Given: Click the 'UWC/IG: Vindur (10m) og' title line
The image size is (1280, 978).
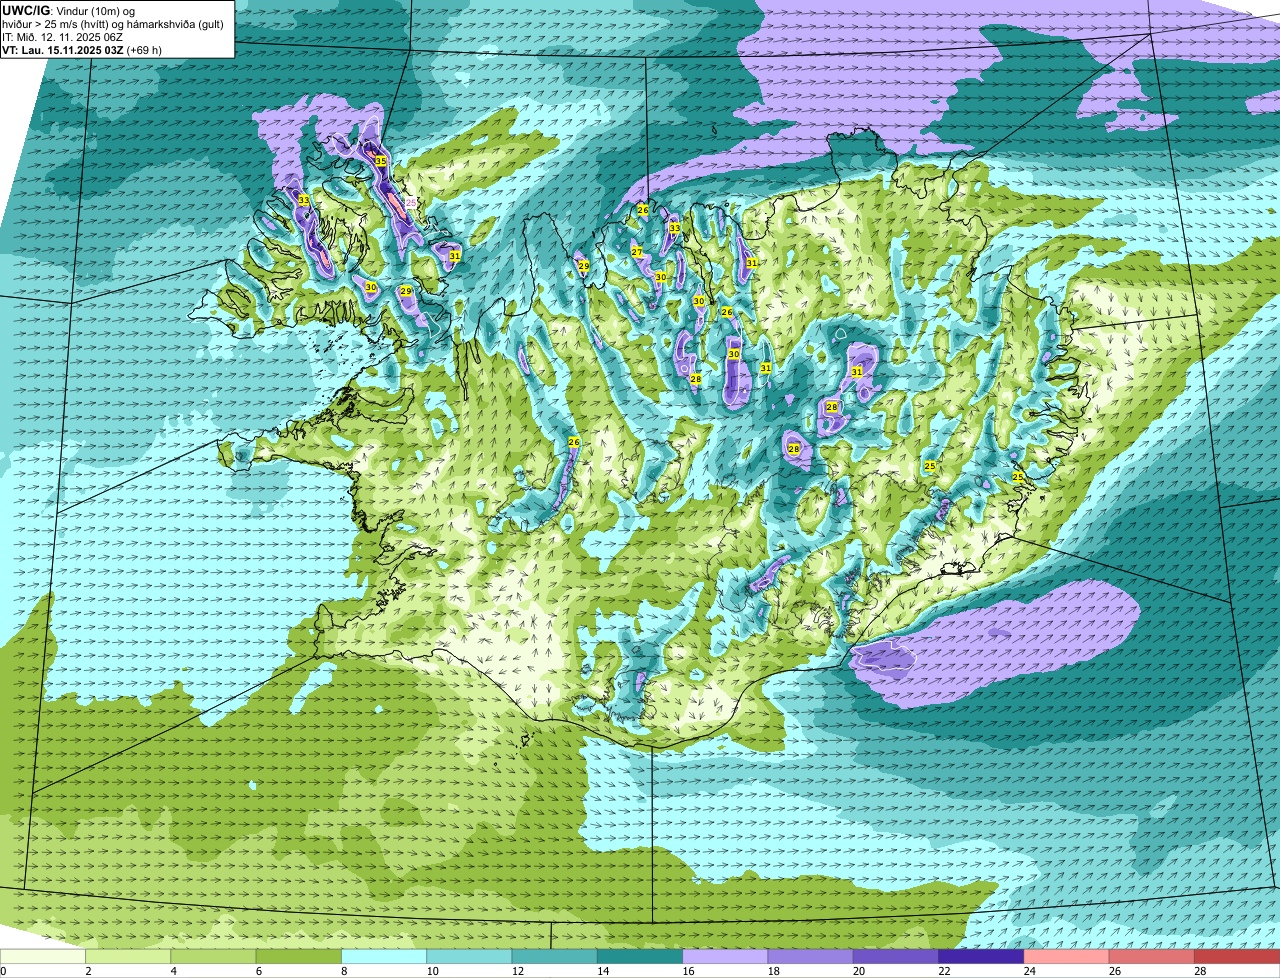Looking at the screenshot, I should click(x=69, y=10).
